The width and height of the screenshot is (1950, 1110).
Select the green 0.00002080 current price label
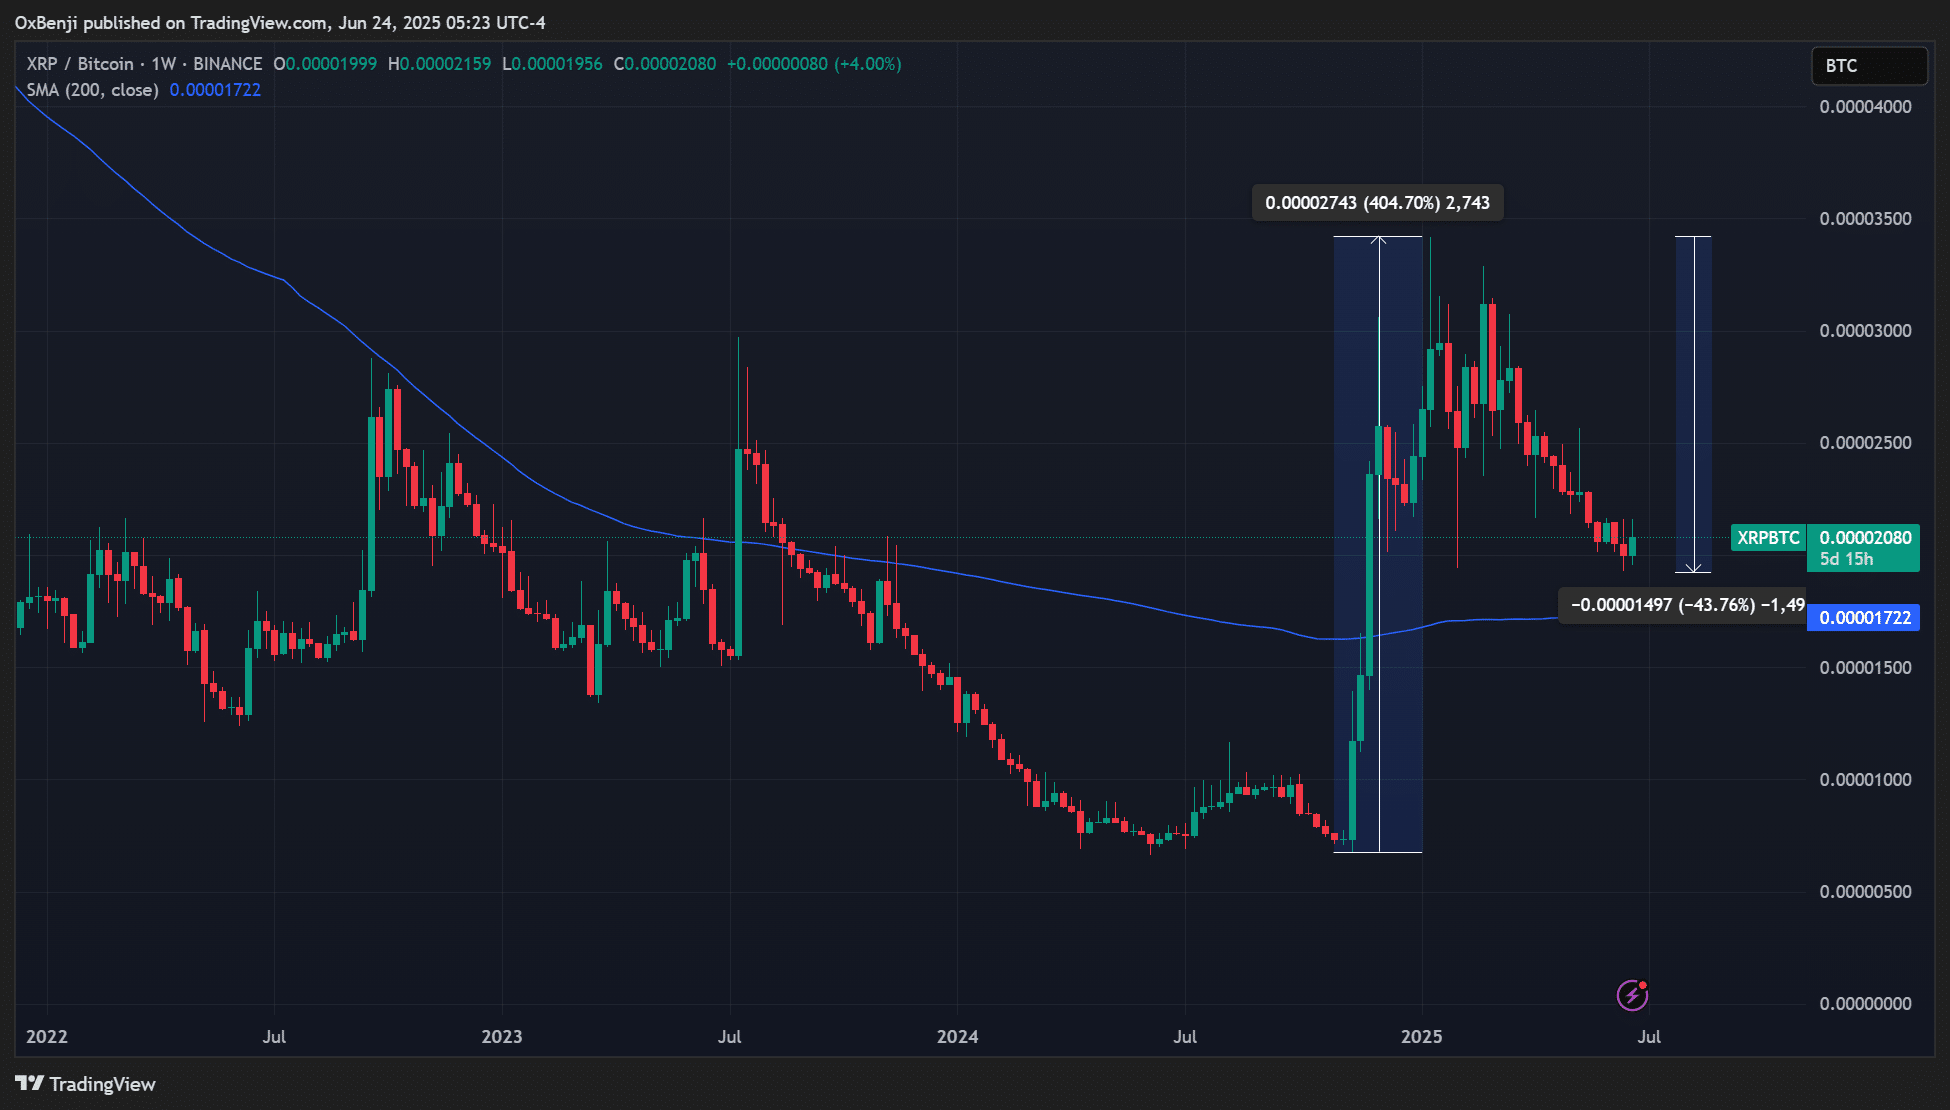tap(1865, 538)
